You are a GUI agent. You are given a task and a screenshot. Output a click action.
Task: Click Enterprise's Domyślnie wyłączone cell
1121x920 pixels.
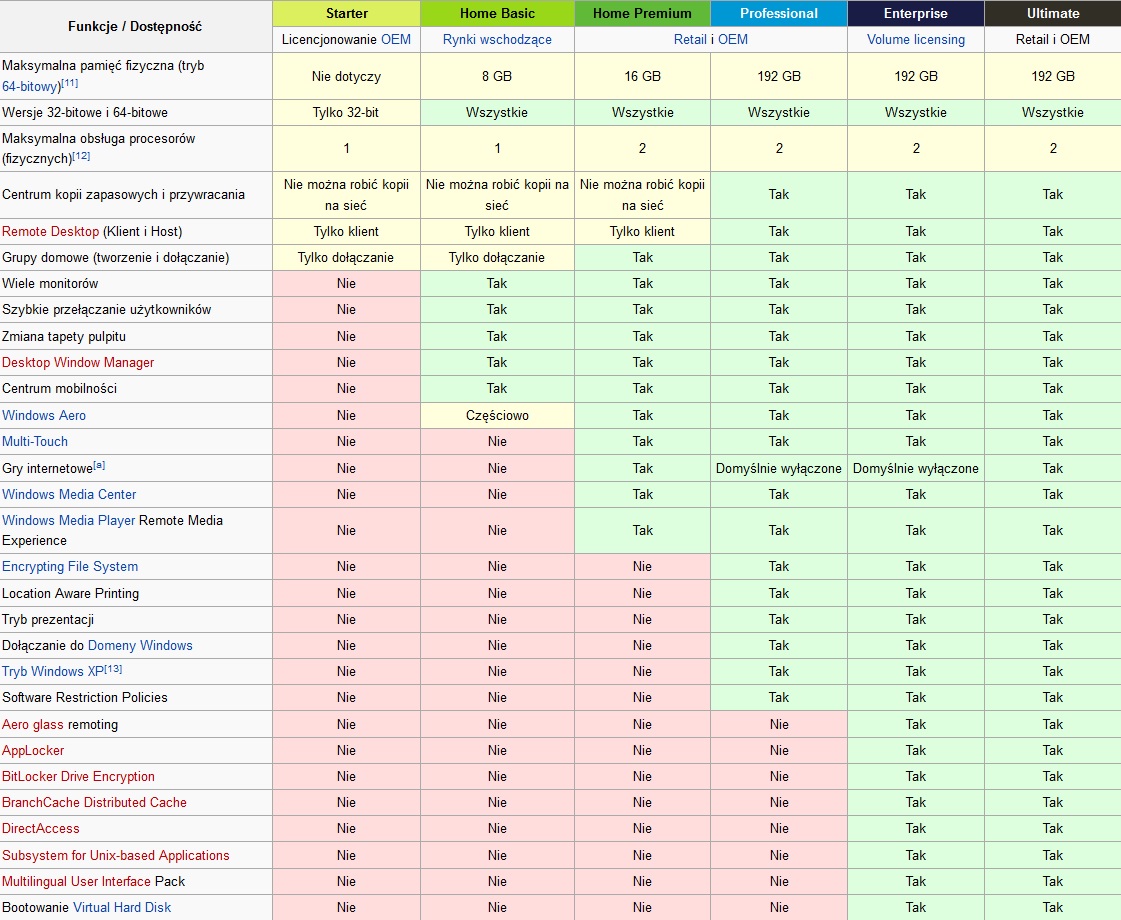point(916,468)
